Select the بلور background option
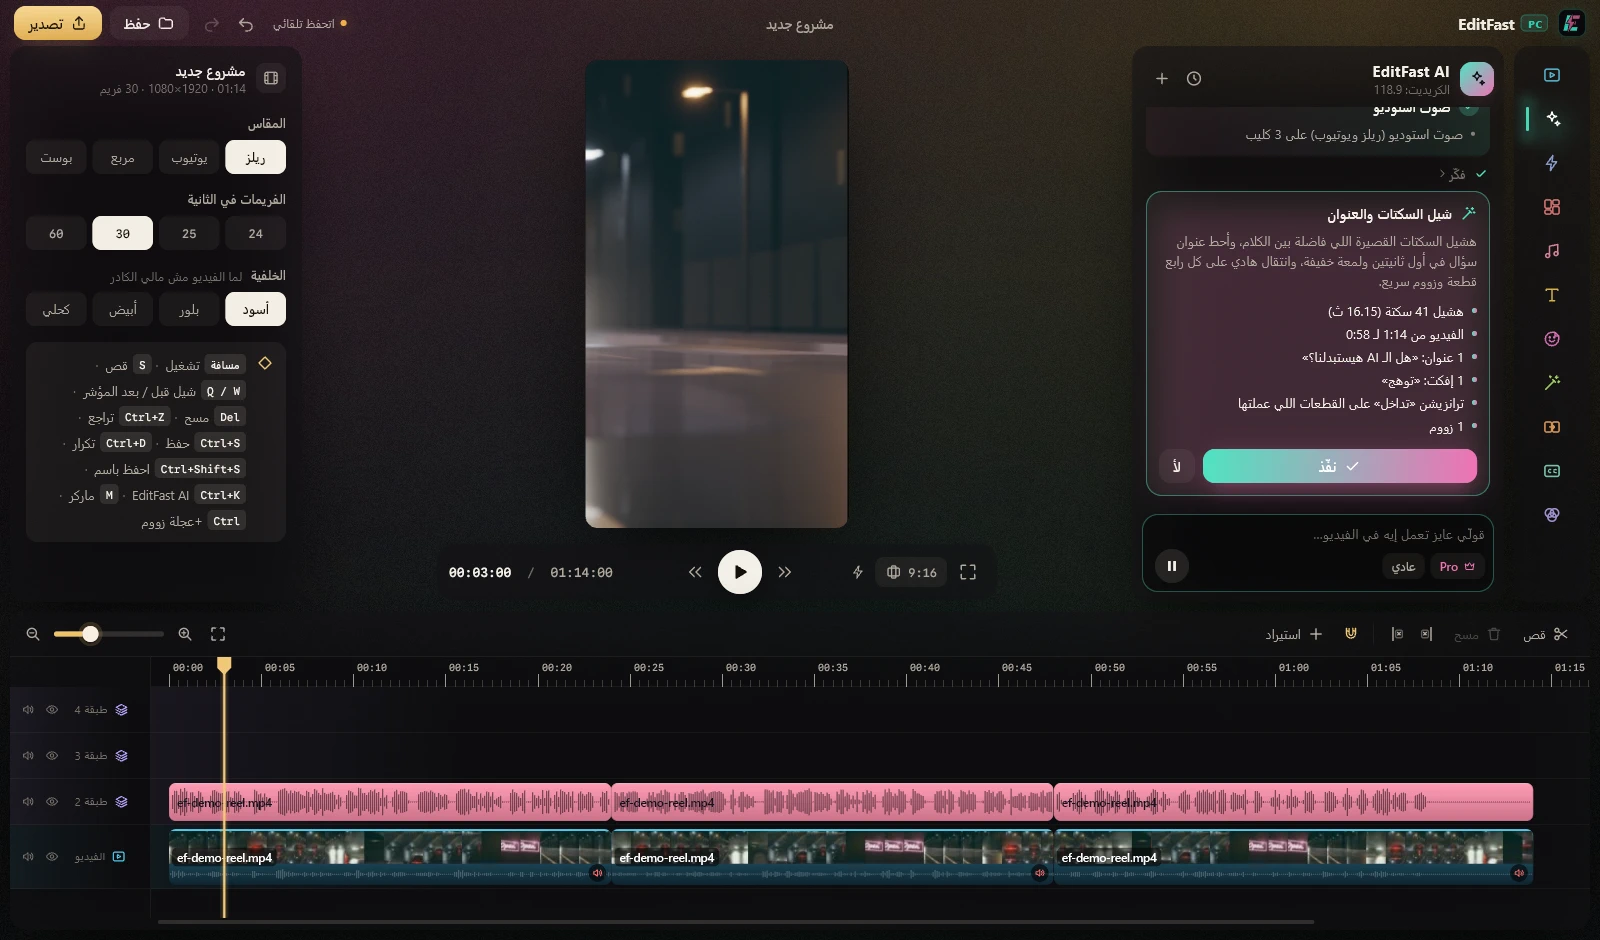This screenshot has height=940, width=1600. (189, 310)
